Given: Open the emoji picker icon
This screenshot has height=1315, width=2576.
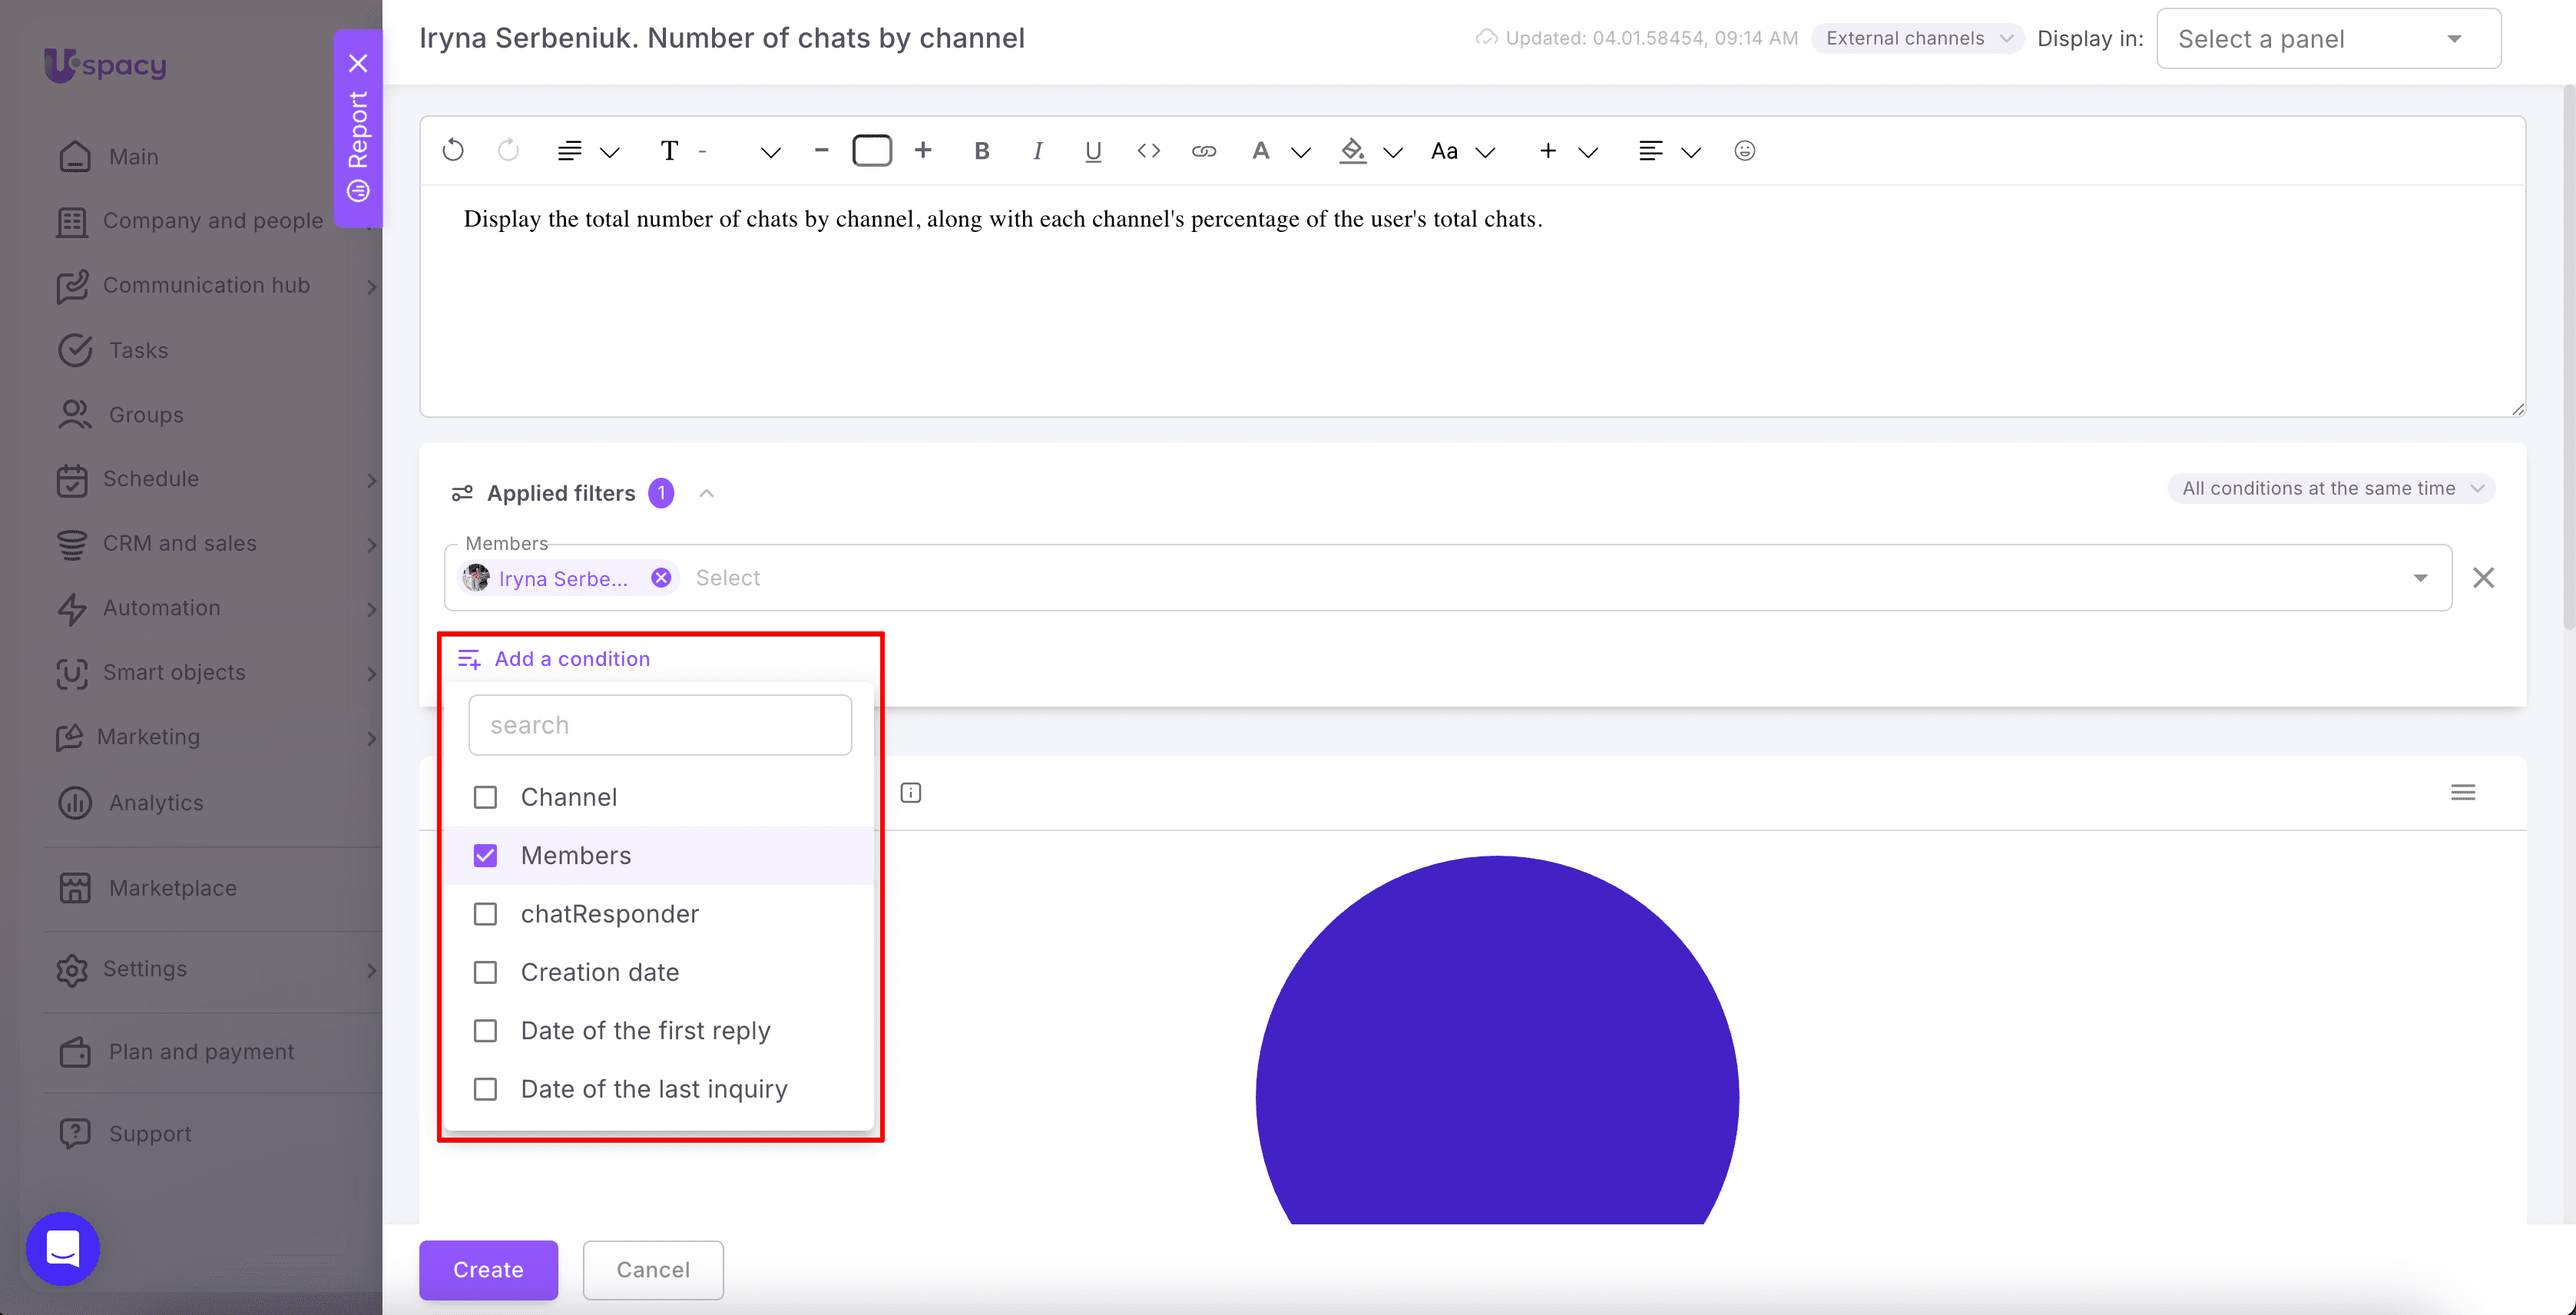Looking at the screenshot, I should 1744,151.
